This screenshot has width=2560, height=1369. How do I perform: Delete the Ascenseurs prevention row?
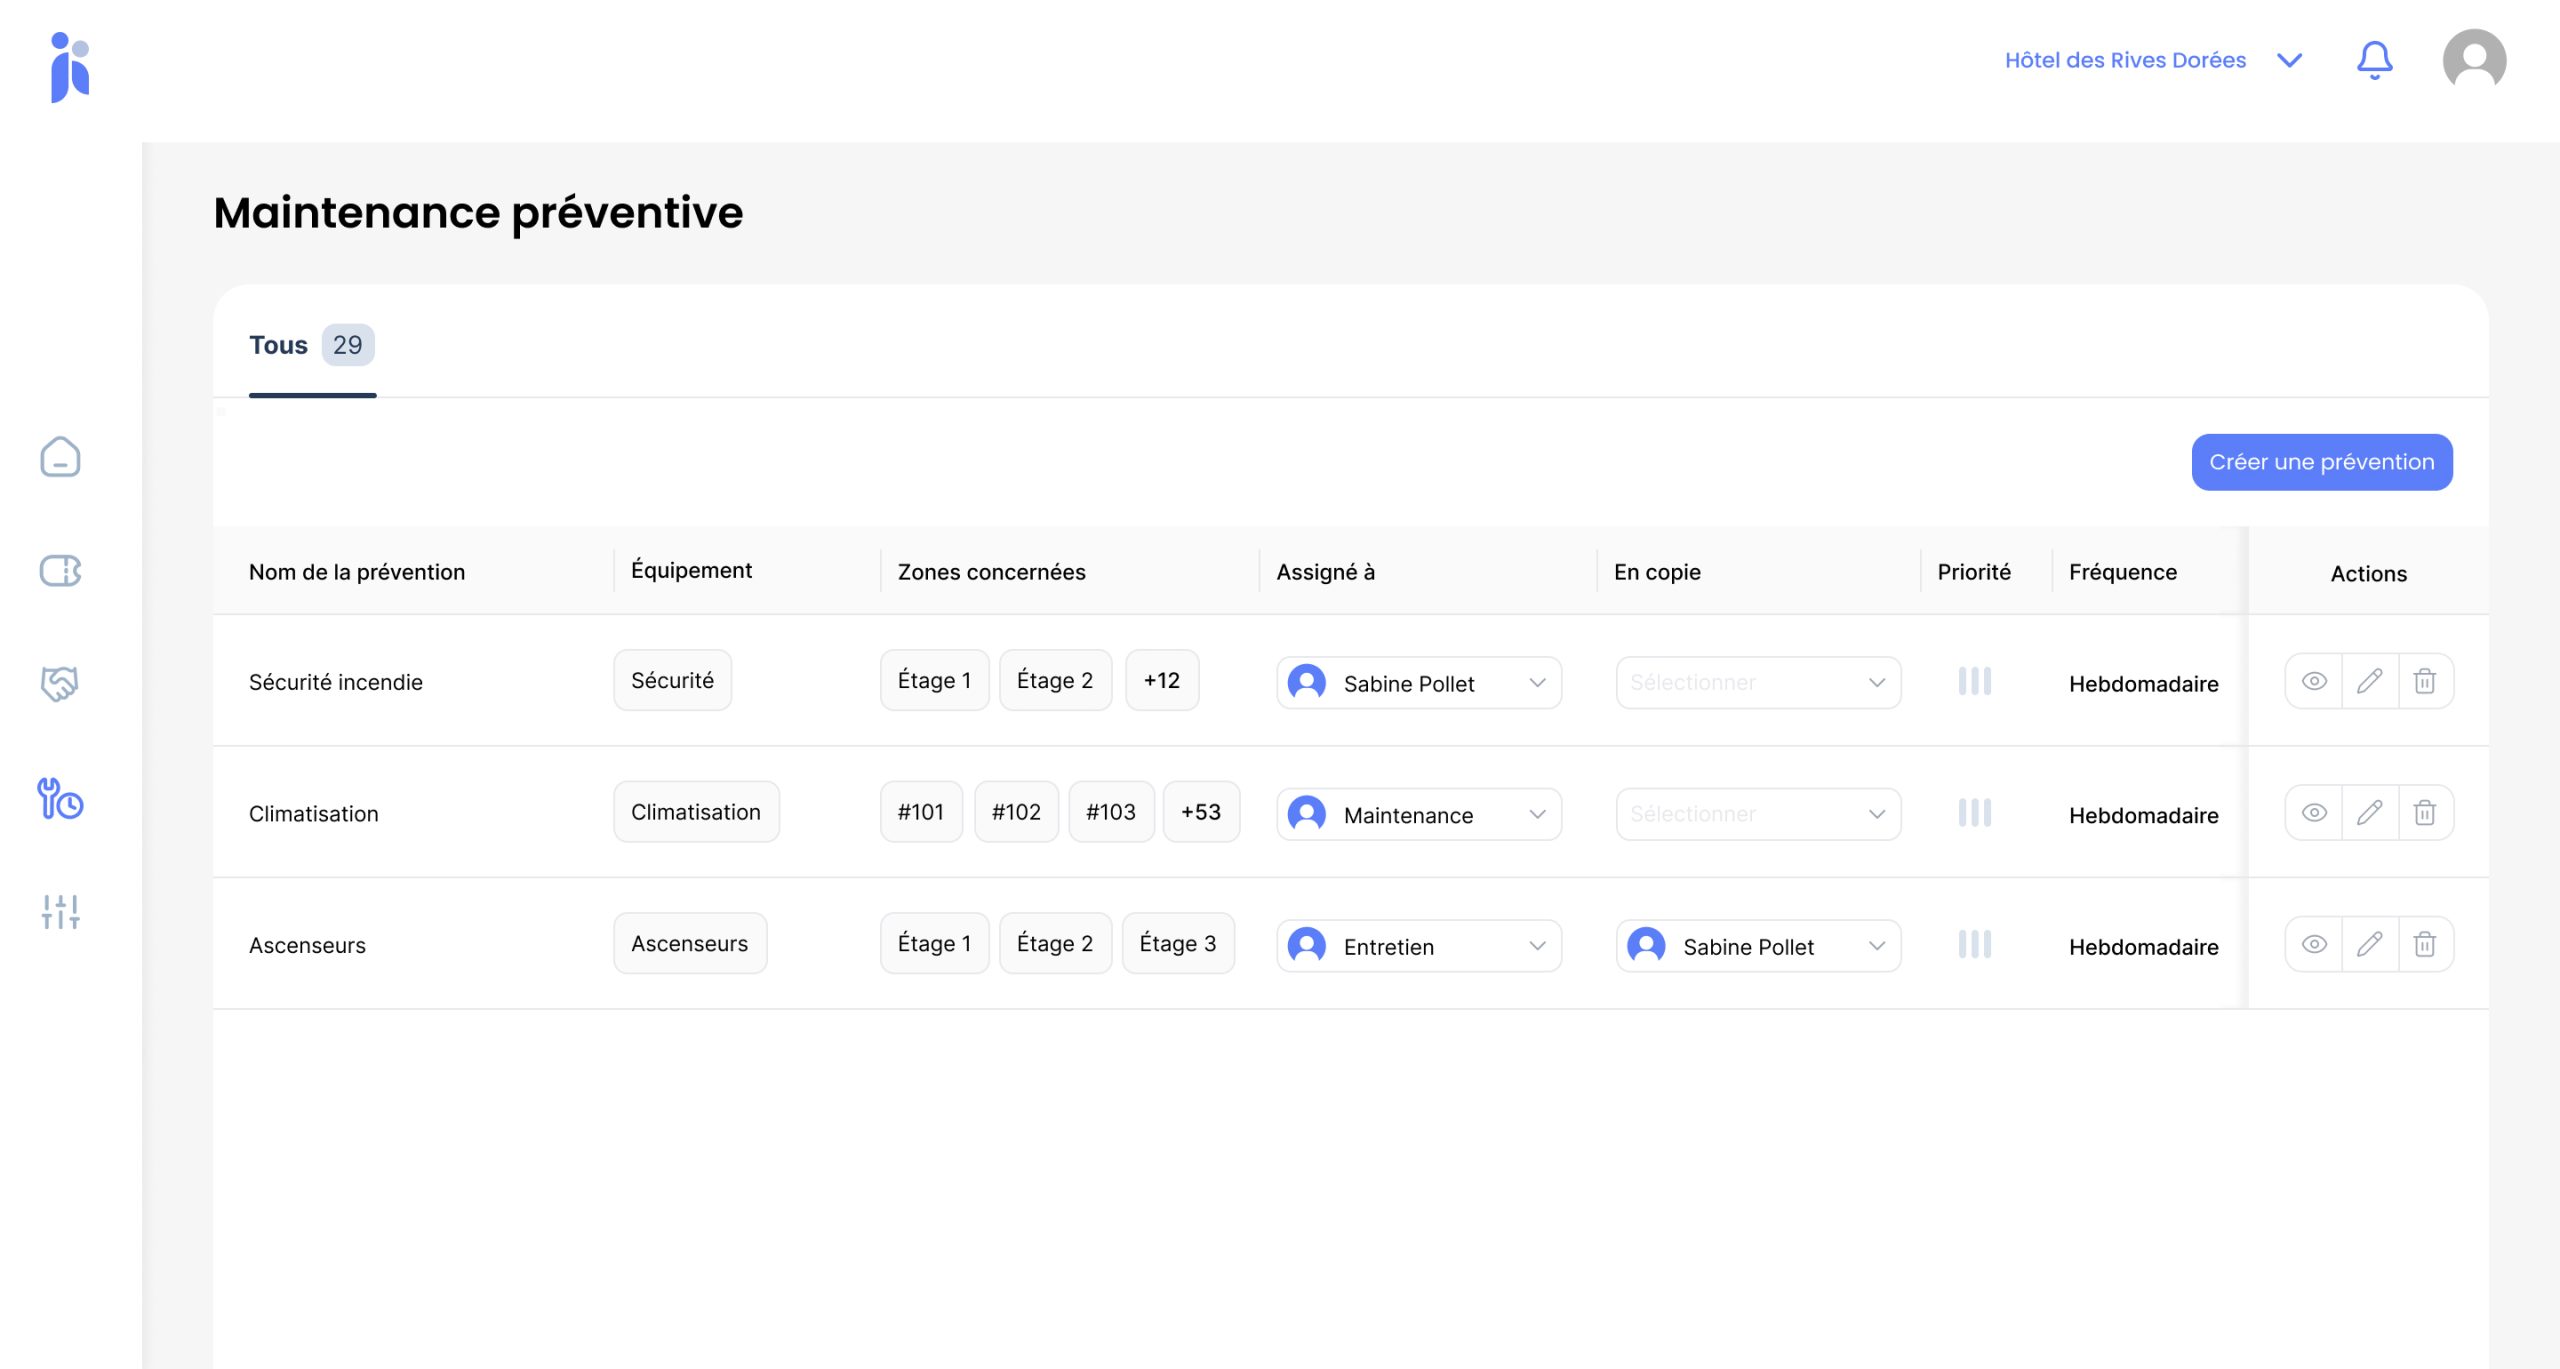click(2424, 944)
